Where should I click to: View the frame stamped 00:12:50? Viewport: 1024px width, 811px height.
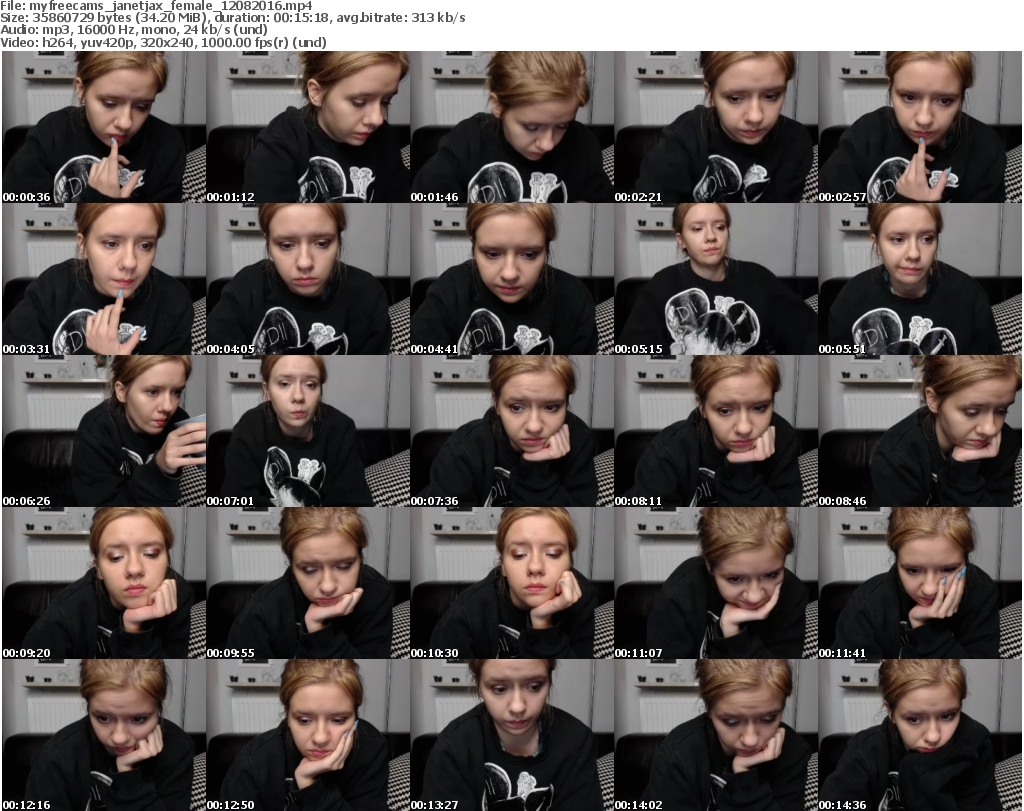(x=308, y=735)
